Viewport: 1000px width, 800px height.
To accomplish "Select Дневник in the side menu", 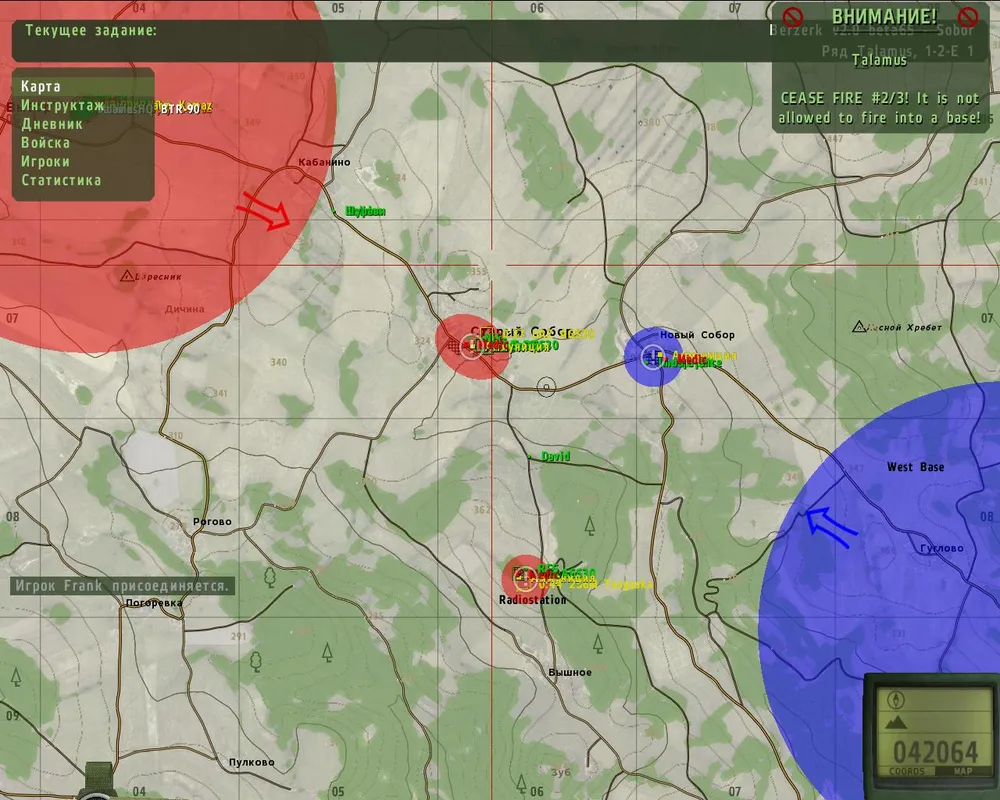I will [x=52, y=124].
